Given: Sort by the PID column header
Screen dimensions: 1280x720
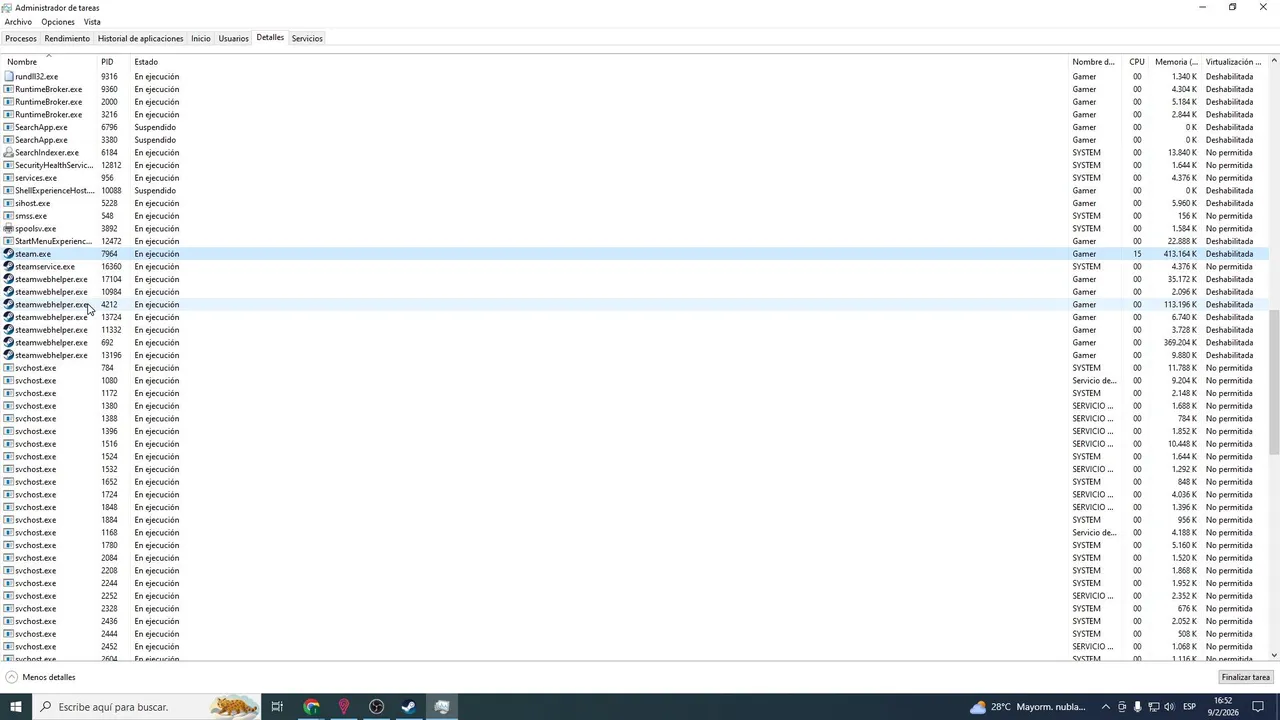Looking at the screenshot, I should coord(113,62).
